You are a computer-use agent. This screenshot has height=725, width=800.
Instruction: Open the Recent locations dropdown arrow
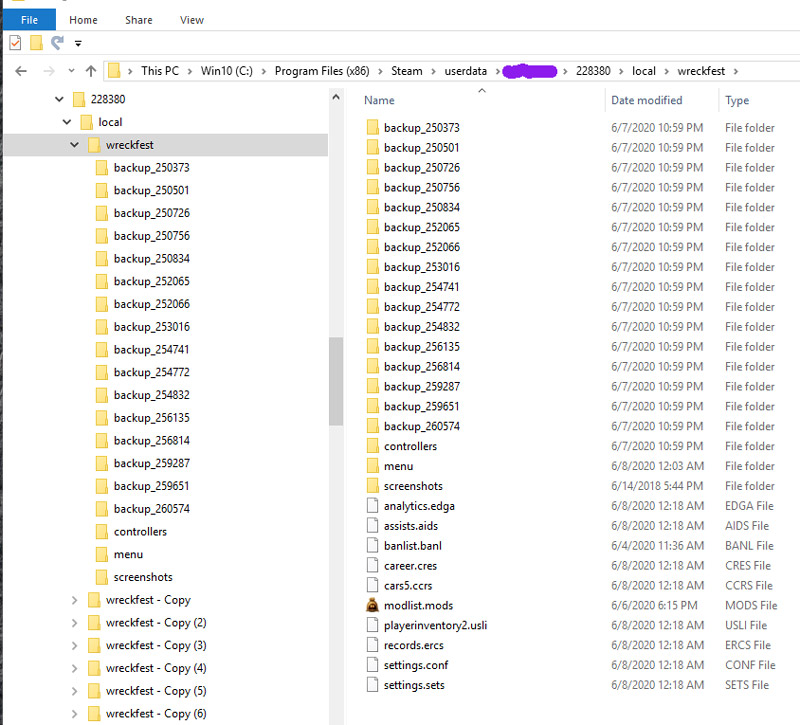(71, 71)
